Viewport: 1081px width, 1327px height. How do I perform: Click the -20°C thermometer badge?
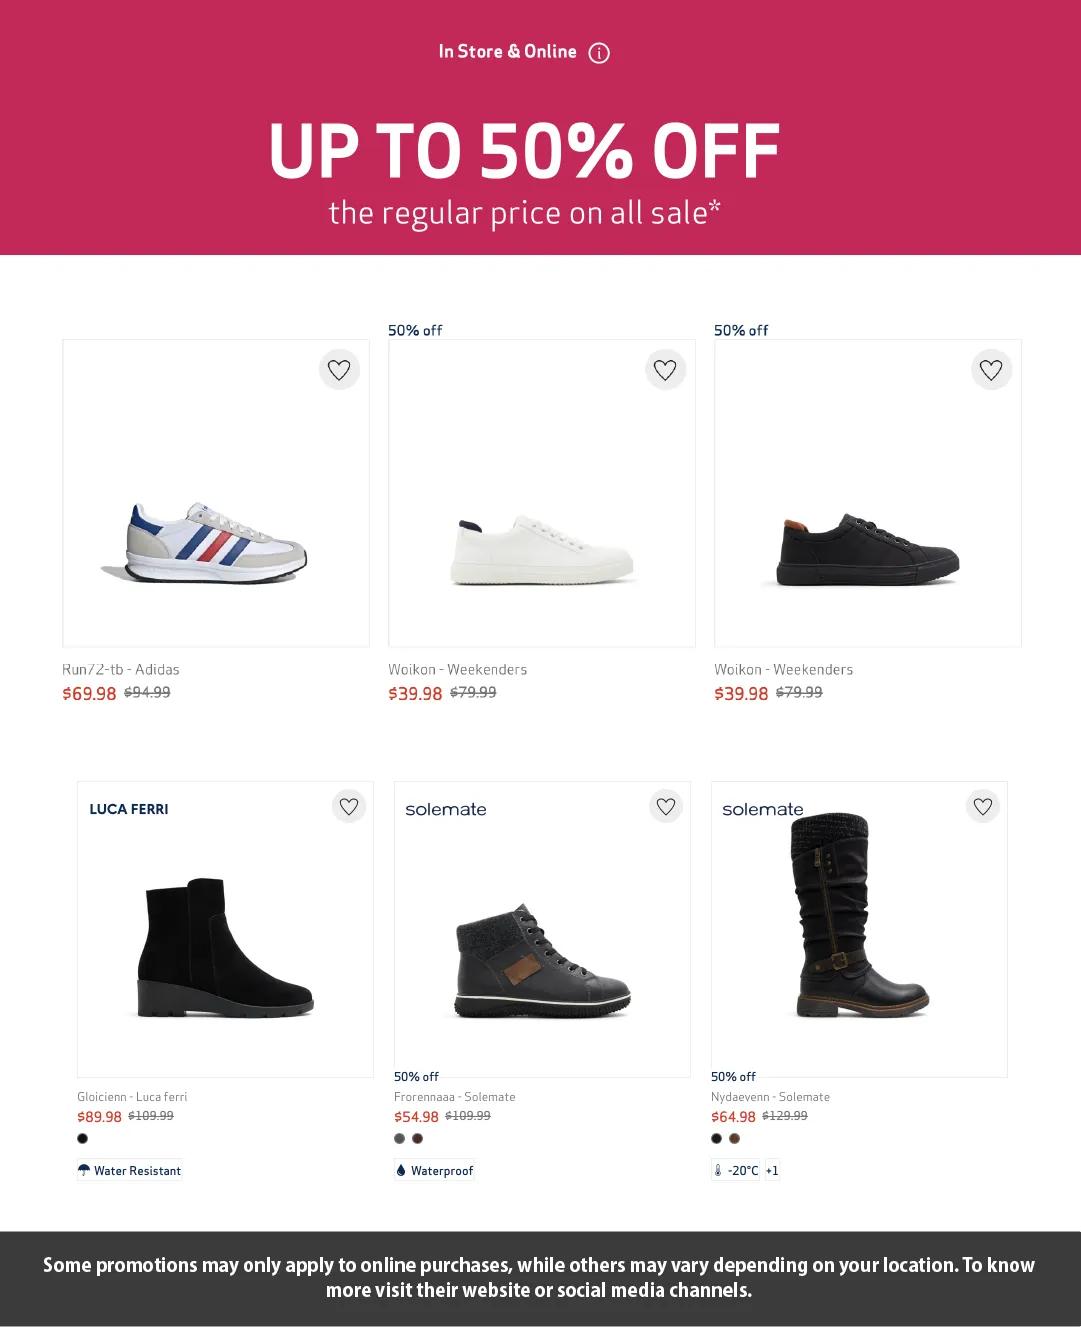pos(736,1171)
